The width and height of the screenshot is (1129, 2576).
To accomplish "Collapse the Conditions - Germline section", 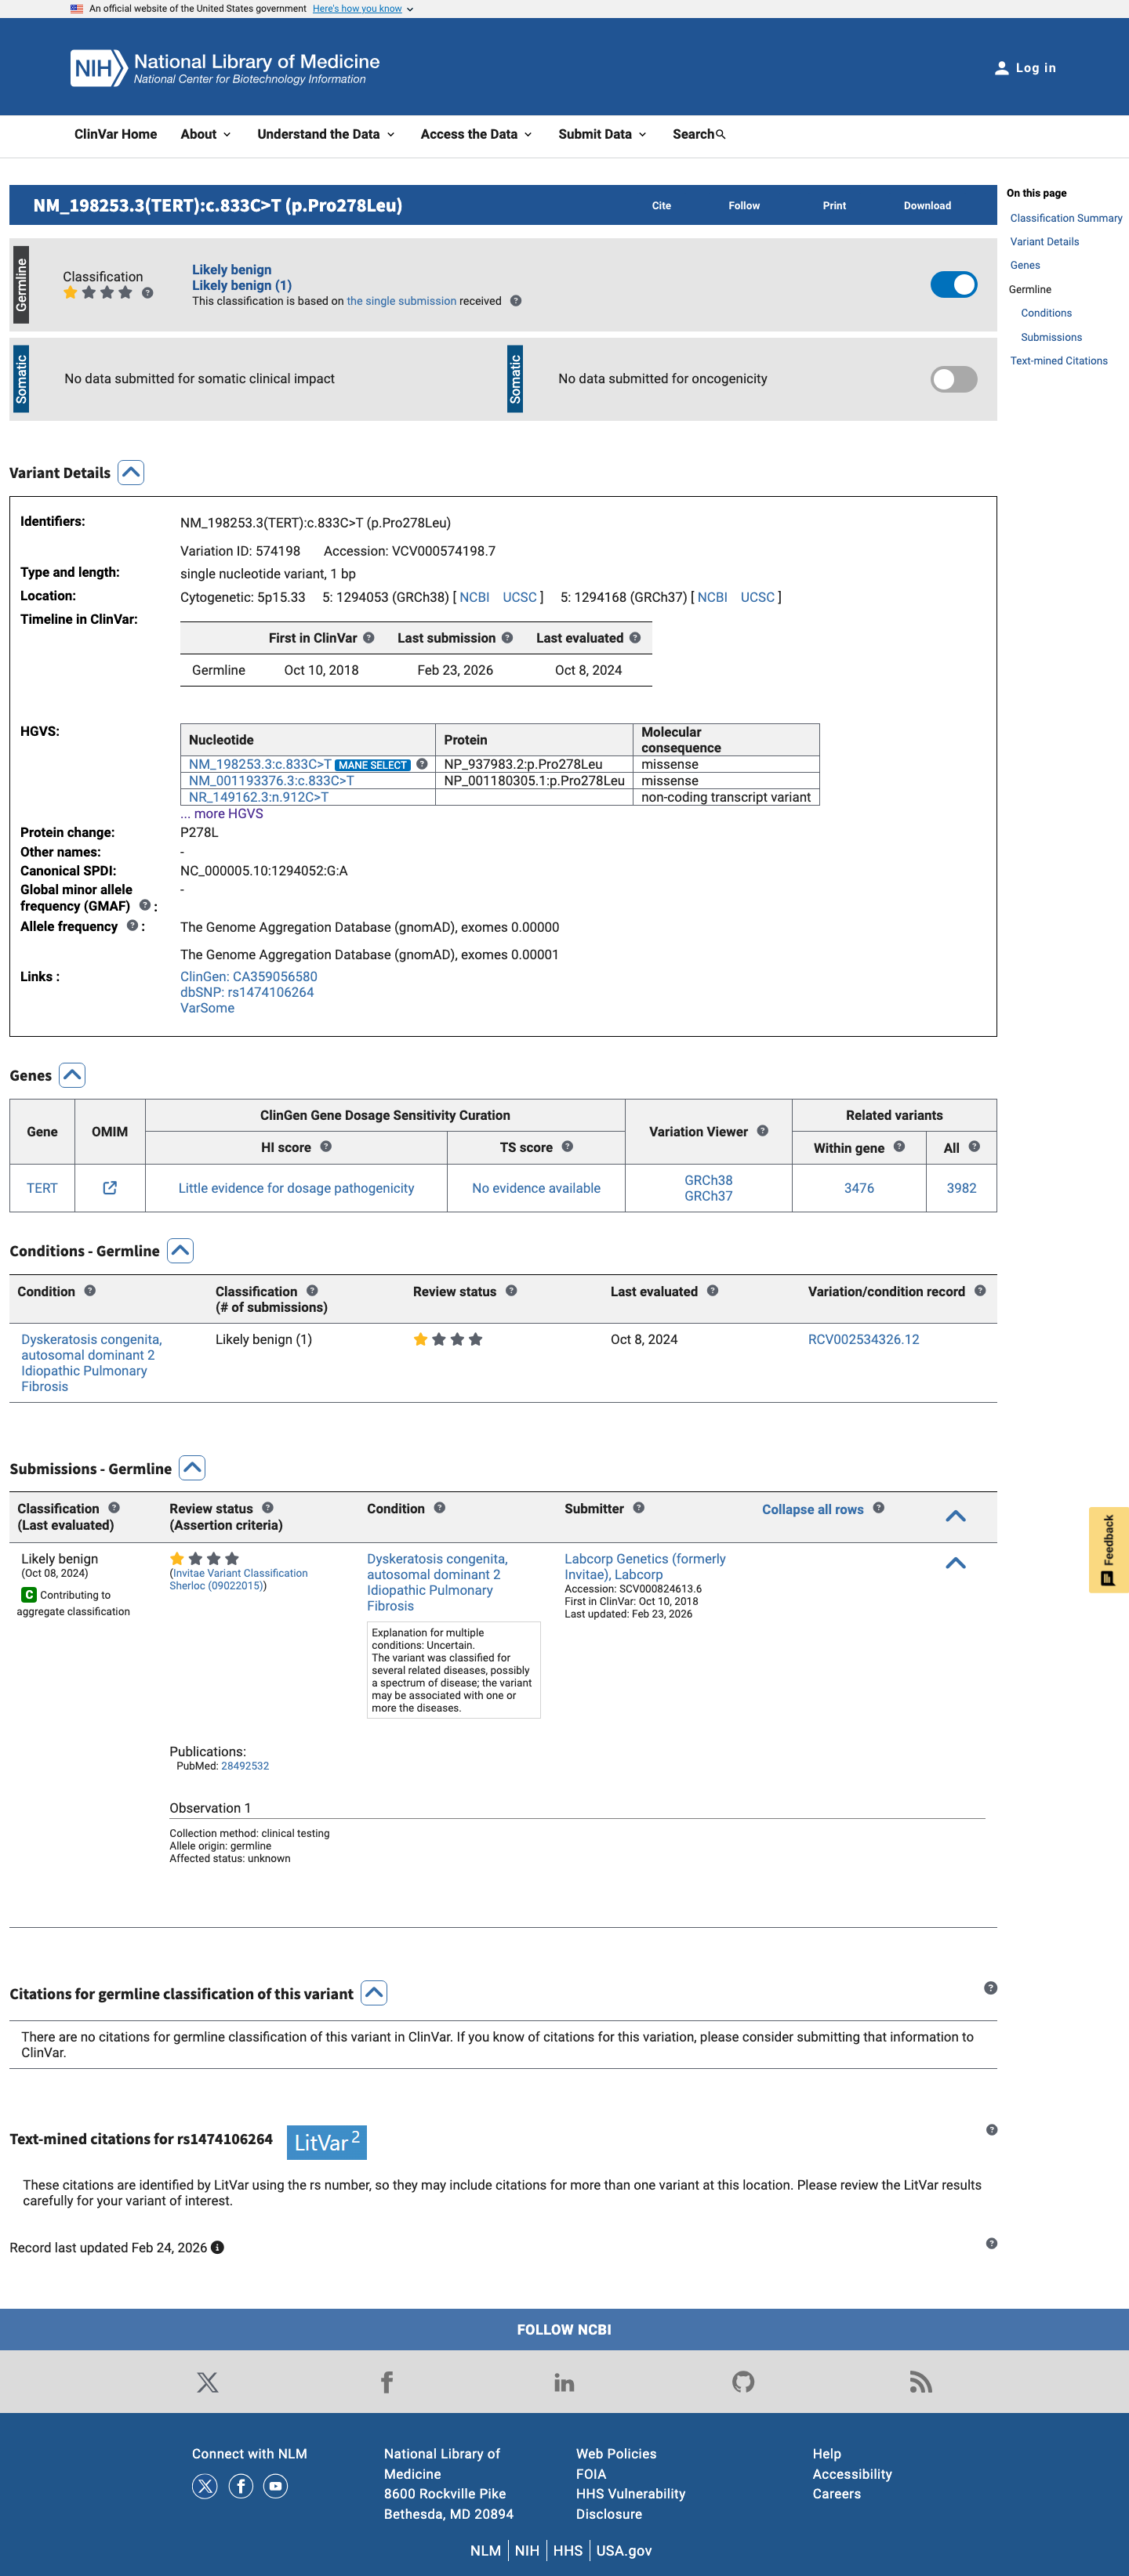I will 180,1251.
